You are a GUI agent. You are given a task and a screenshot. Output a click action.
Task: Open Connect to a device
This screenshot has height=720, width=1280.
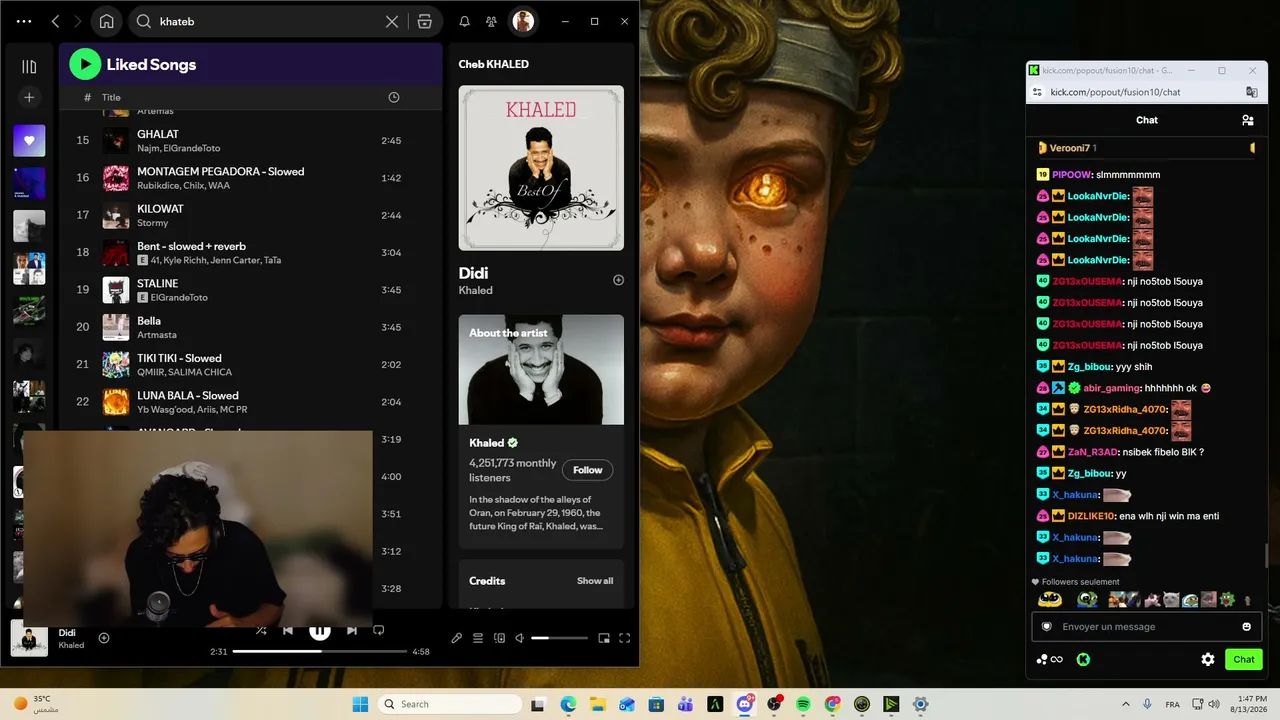point(499,638)
